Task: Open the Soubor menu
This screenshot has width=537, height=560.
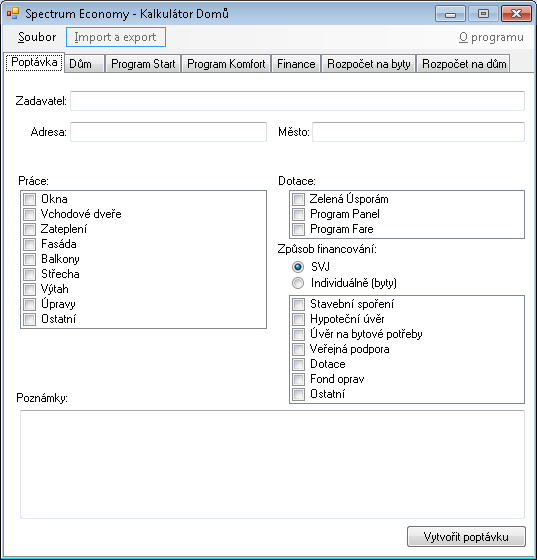Action: pos(37,37)
